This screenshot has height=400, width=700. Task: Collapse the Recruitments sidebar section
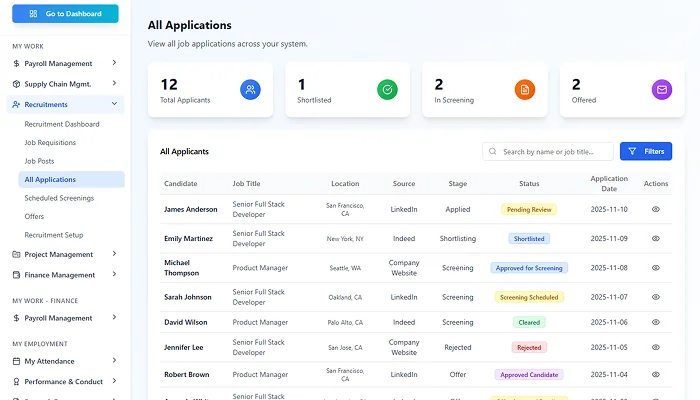[114, 104]
